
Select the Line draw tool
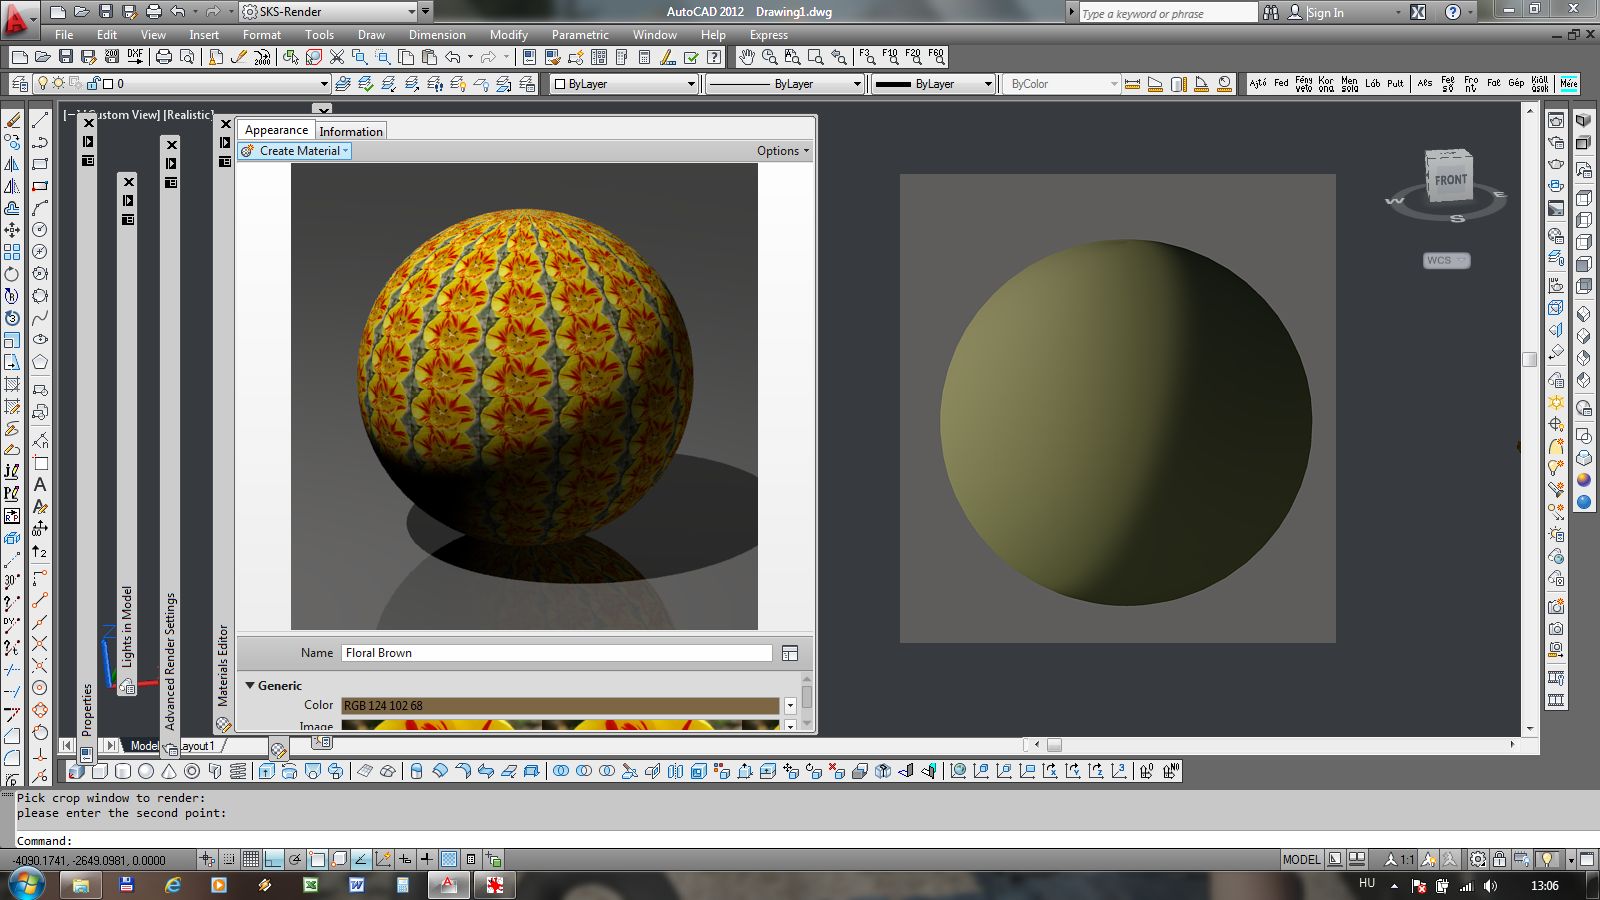pyautogui.click(x=40, y=120)
